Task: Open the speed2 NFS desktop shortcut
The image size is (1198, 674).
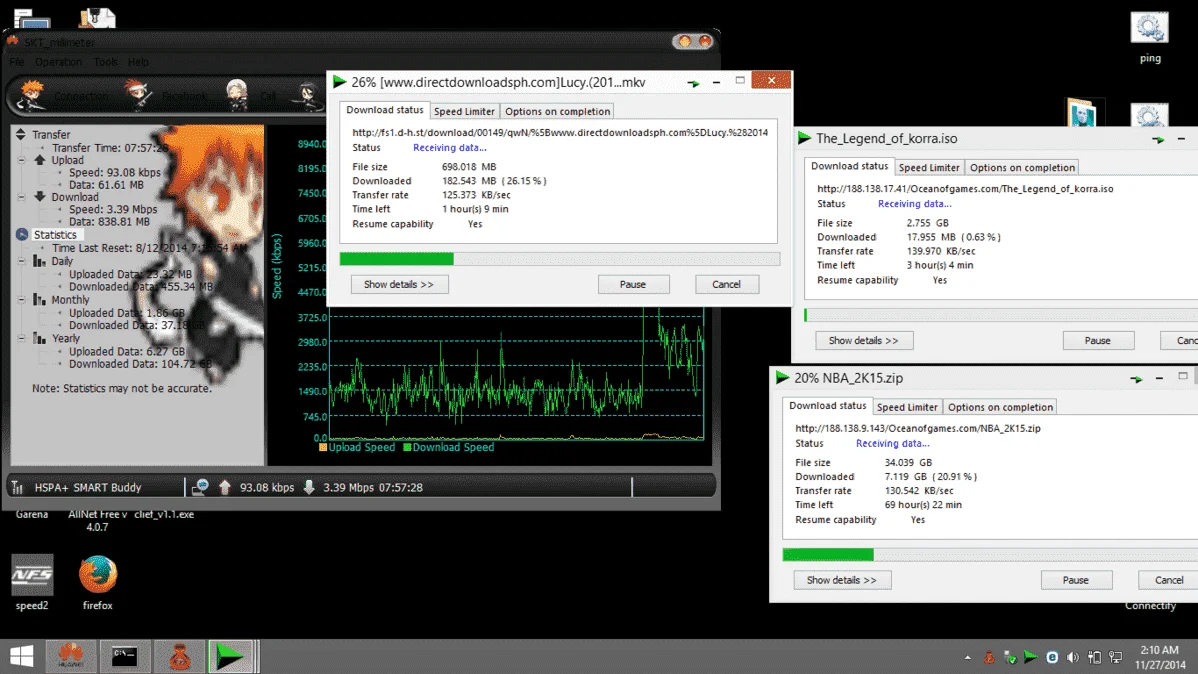Action: coord(32,582)
